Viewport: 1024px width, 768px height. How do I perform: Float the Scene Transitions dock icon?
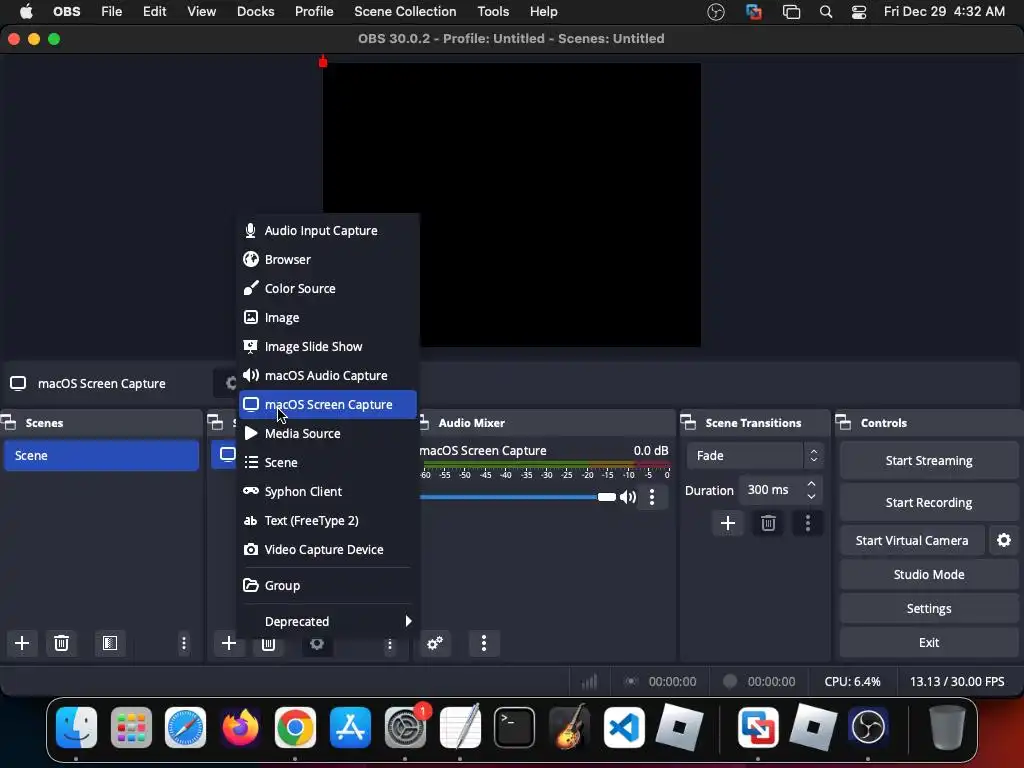[x=688, y=423]
